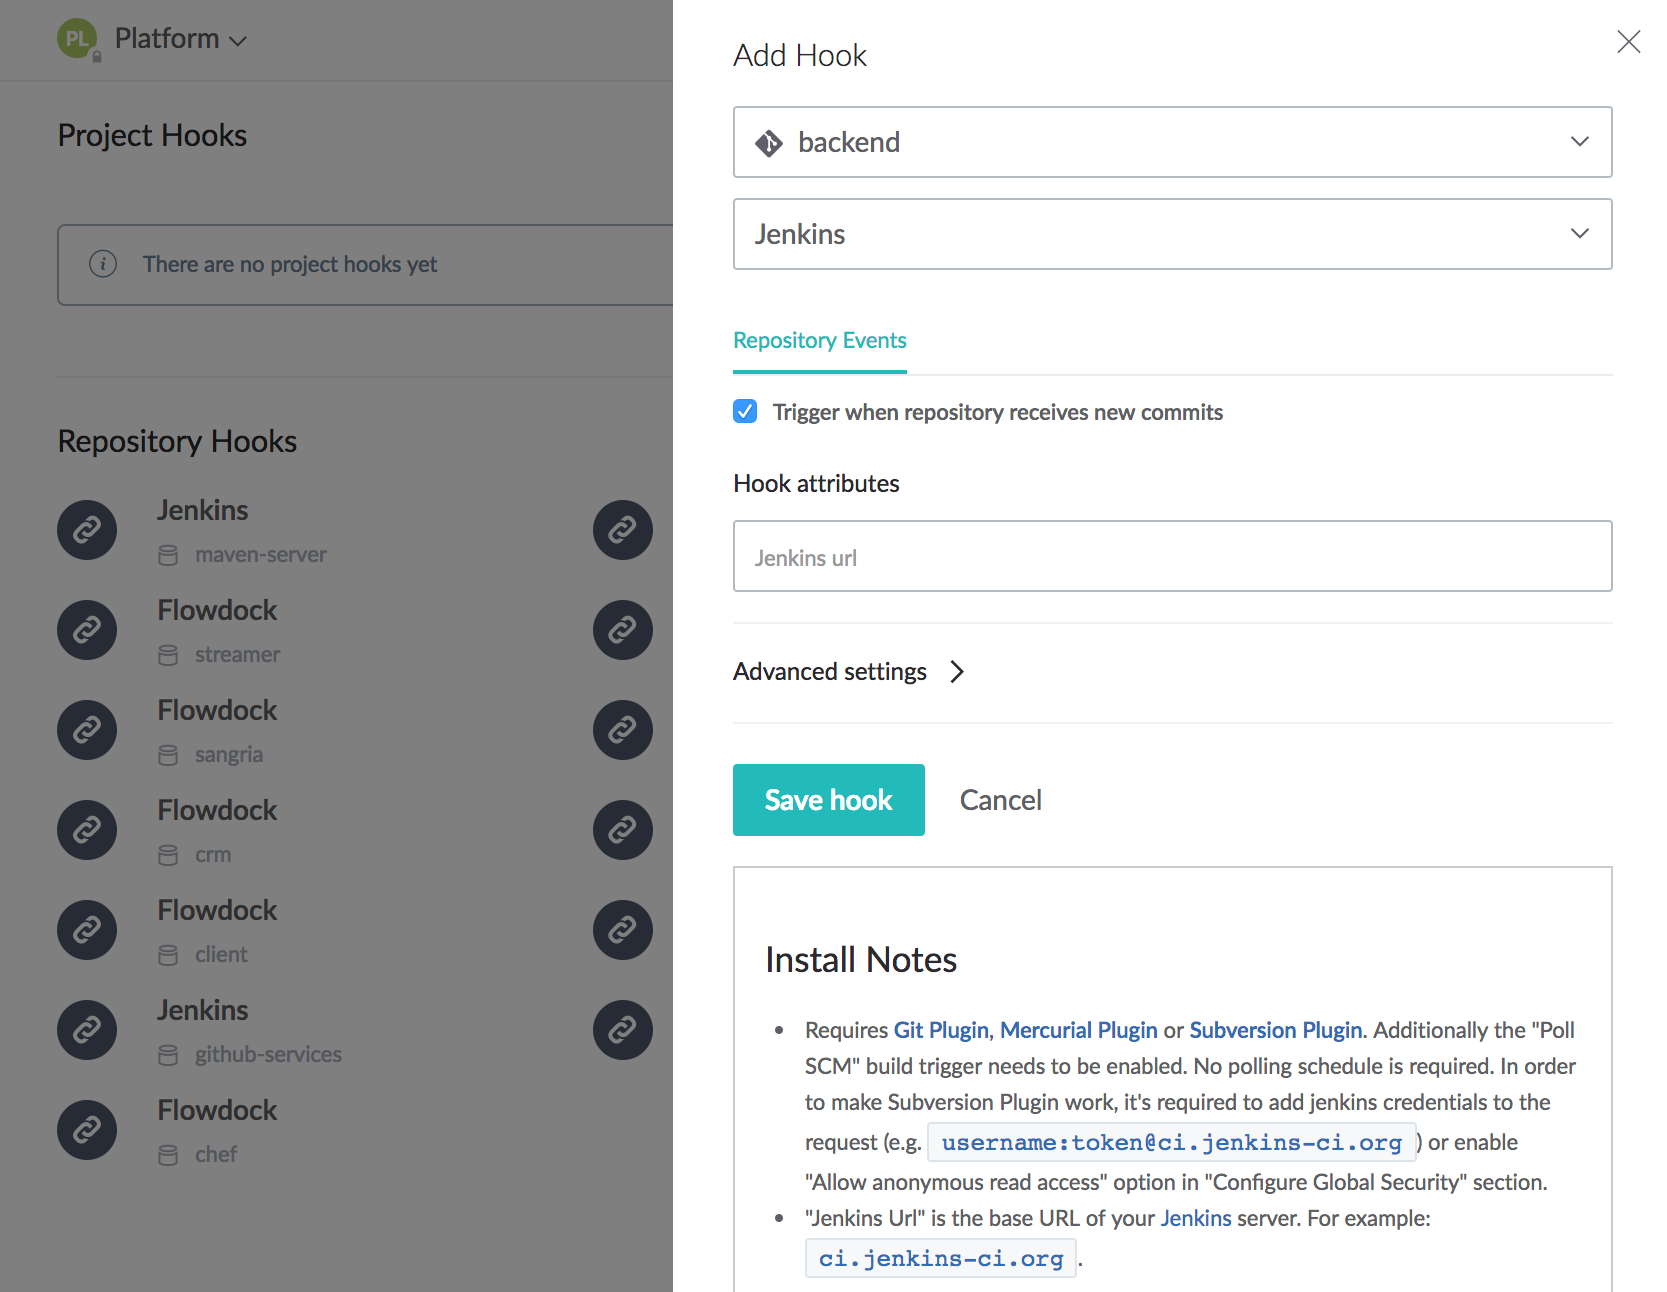Select the chain icon for Flowdock streamer hook

pos(87,630)
